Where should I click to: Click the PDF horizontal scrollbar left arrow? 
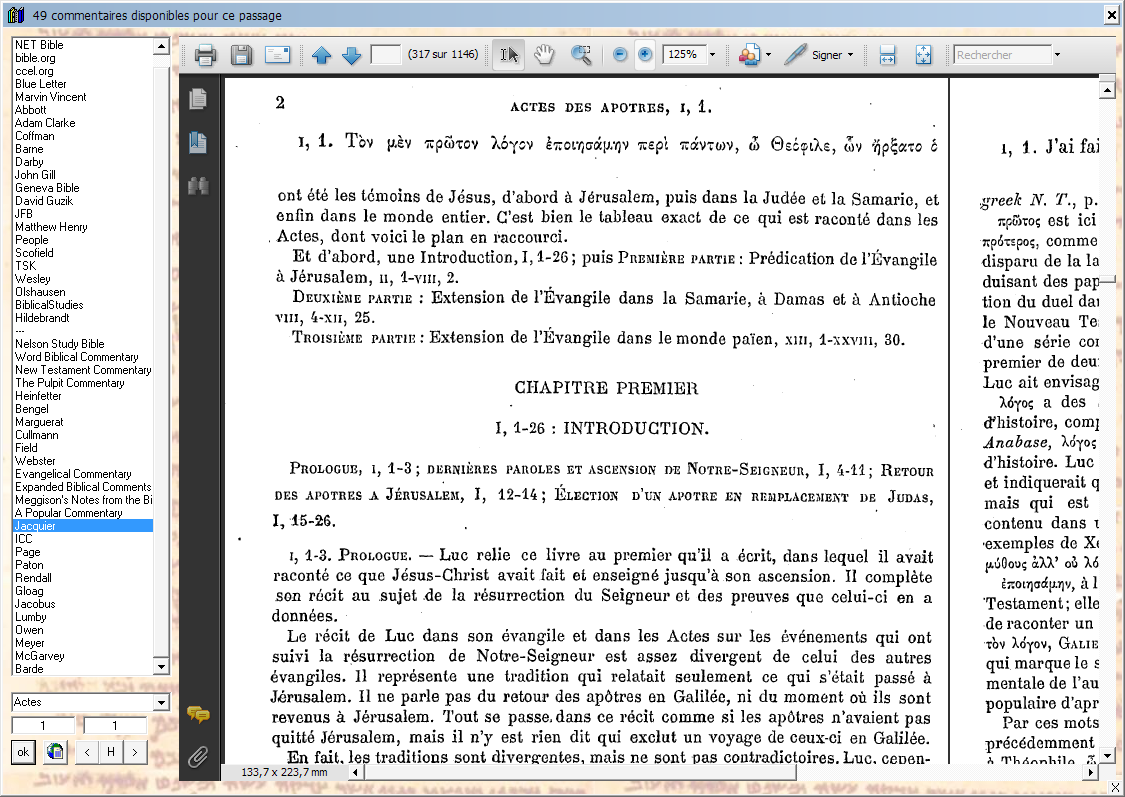tap(356, 772)
